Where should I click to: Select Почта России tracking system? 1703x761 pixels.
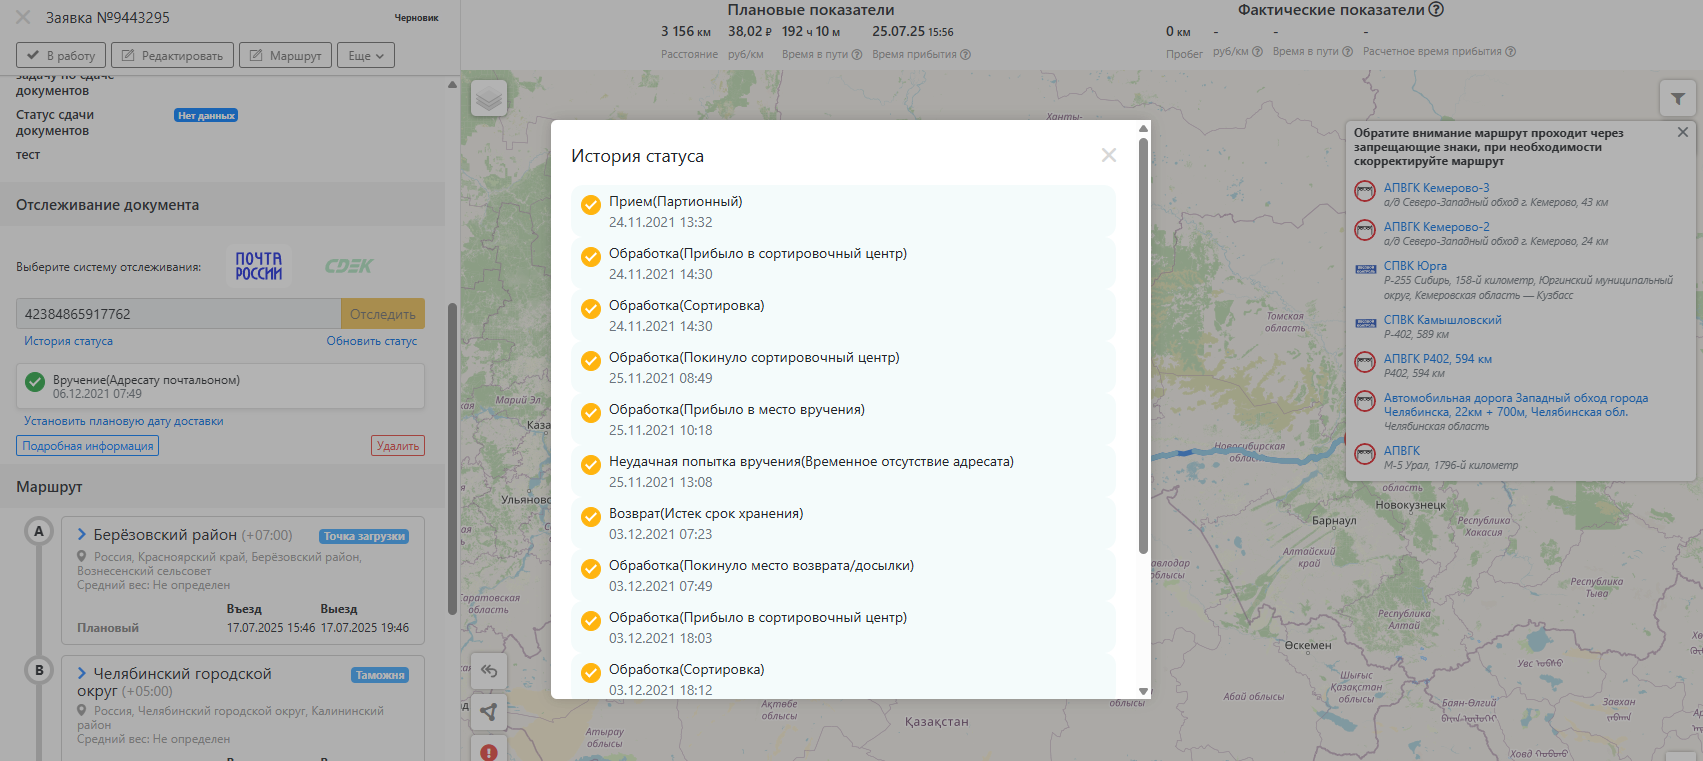(x=258, y=266)
